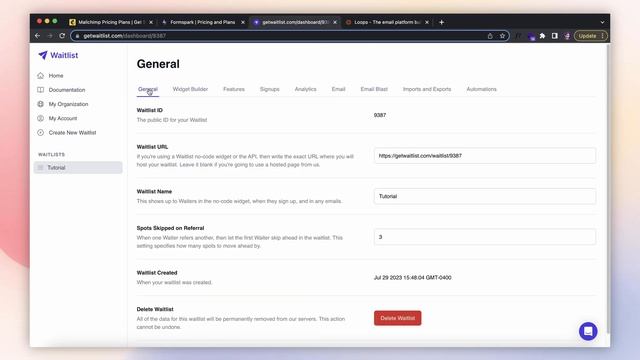Click the page scrollbar

pyautogui.click(x=608, y=188)
